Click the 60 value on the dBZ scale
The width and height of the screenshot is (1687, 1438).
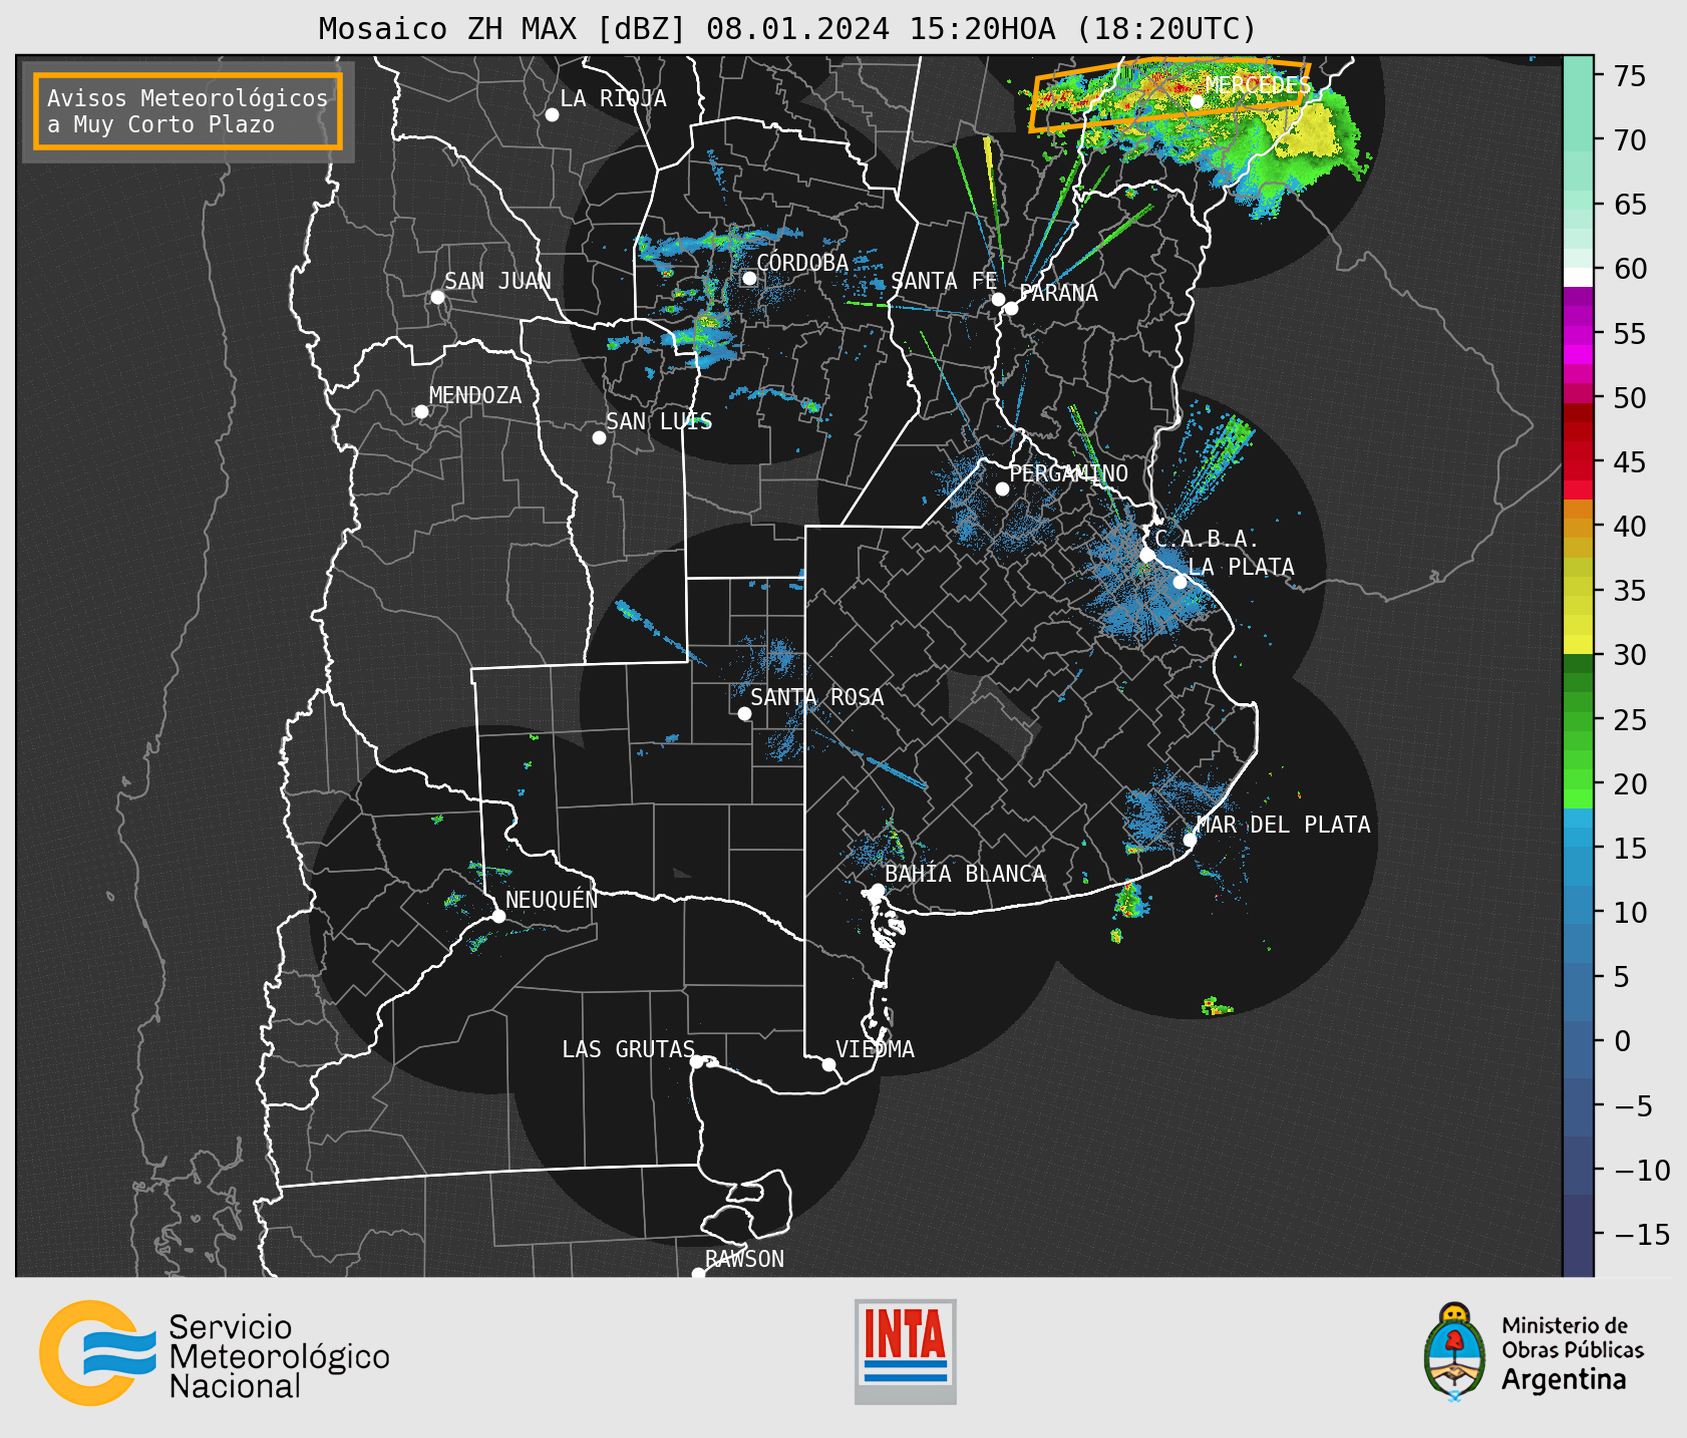pos(1630,269)
